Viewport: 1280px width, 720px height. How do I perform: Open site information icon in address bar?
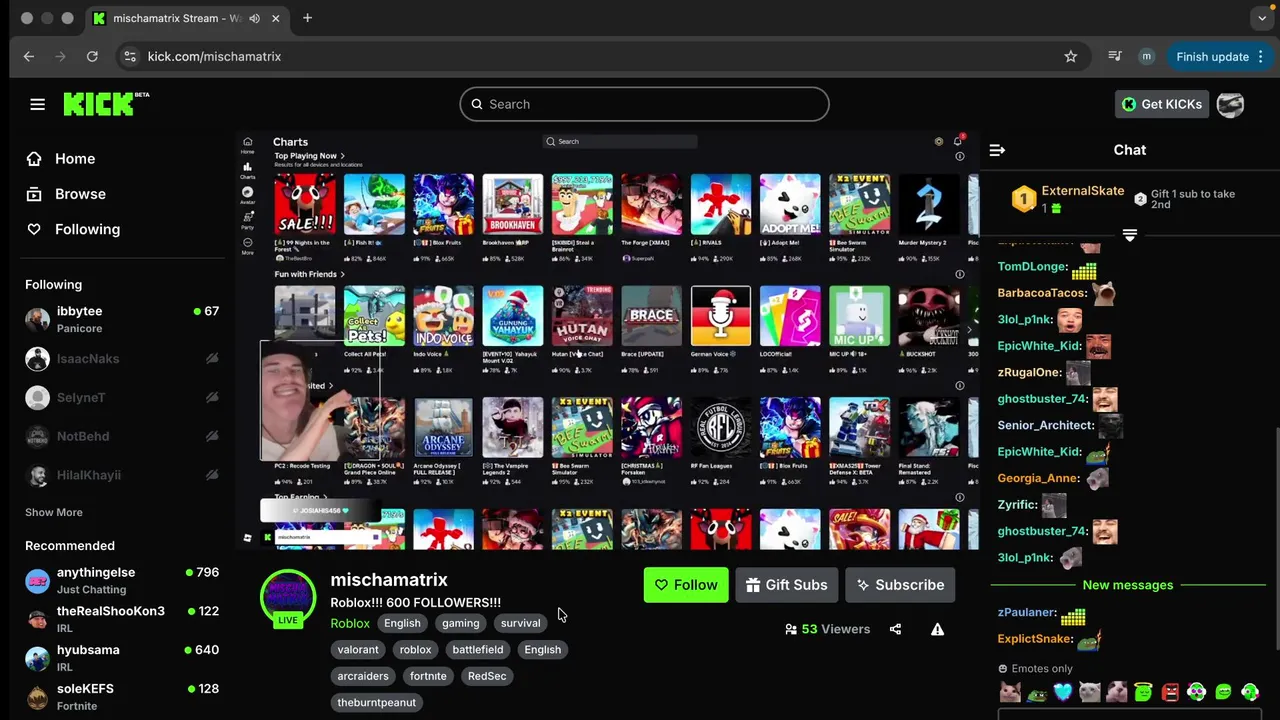pos(129,57)
